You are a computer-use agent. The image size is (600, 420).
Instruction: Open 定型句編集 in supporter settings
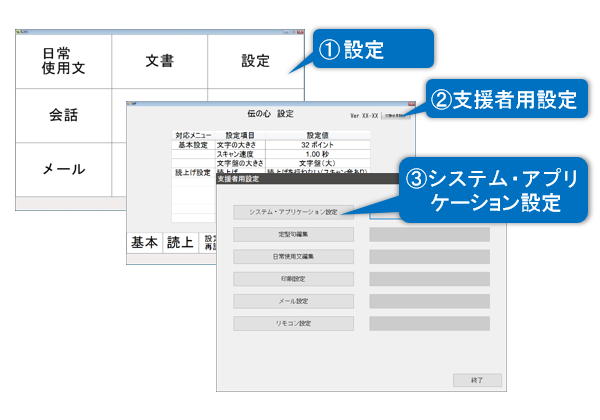[293, 234]
